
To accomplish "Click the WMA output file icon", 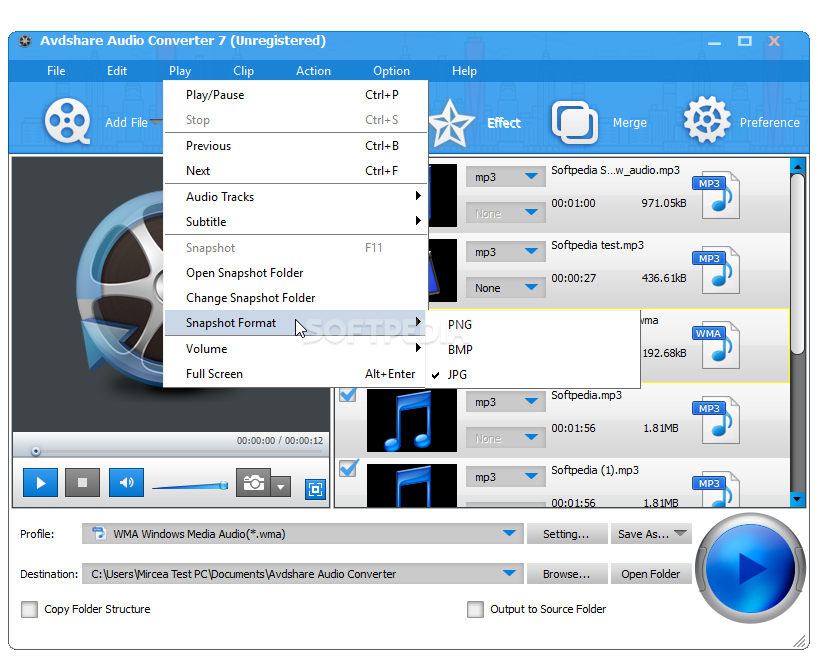I will (x=717, y=345).
